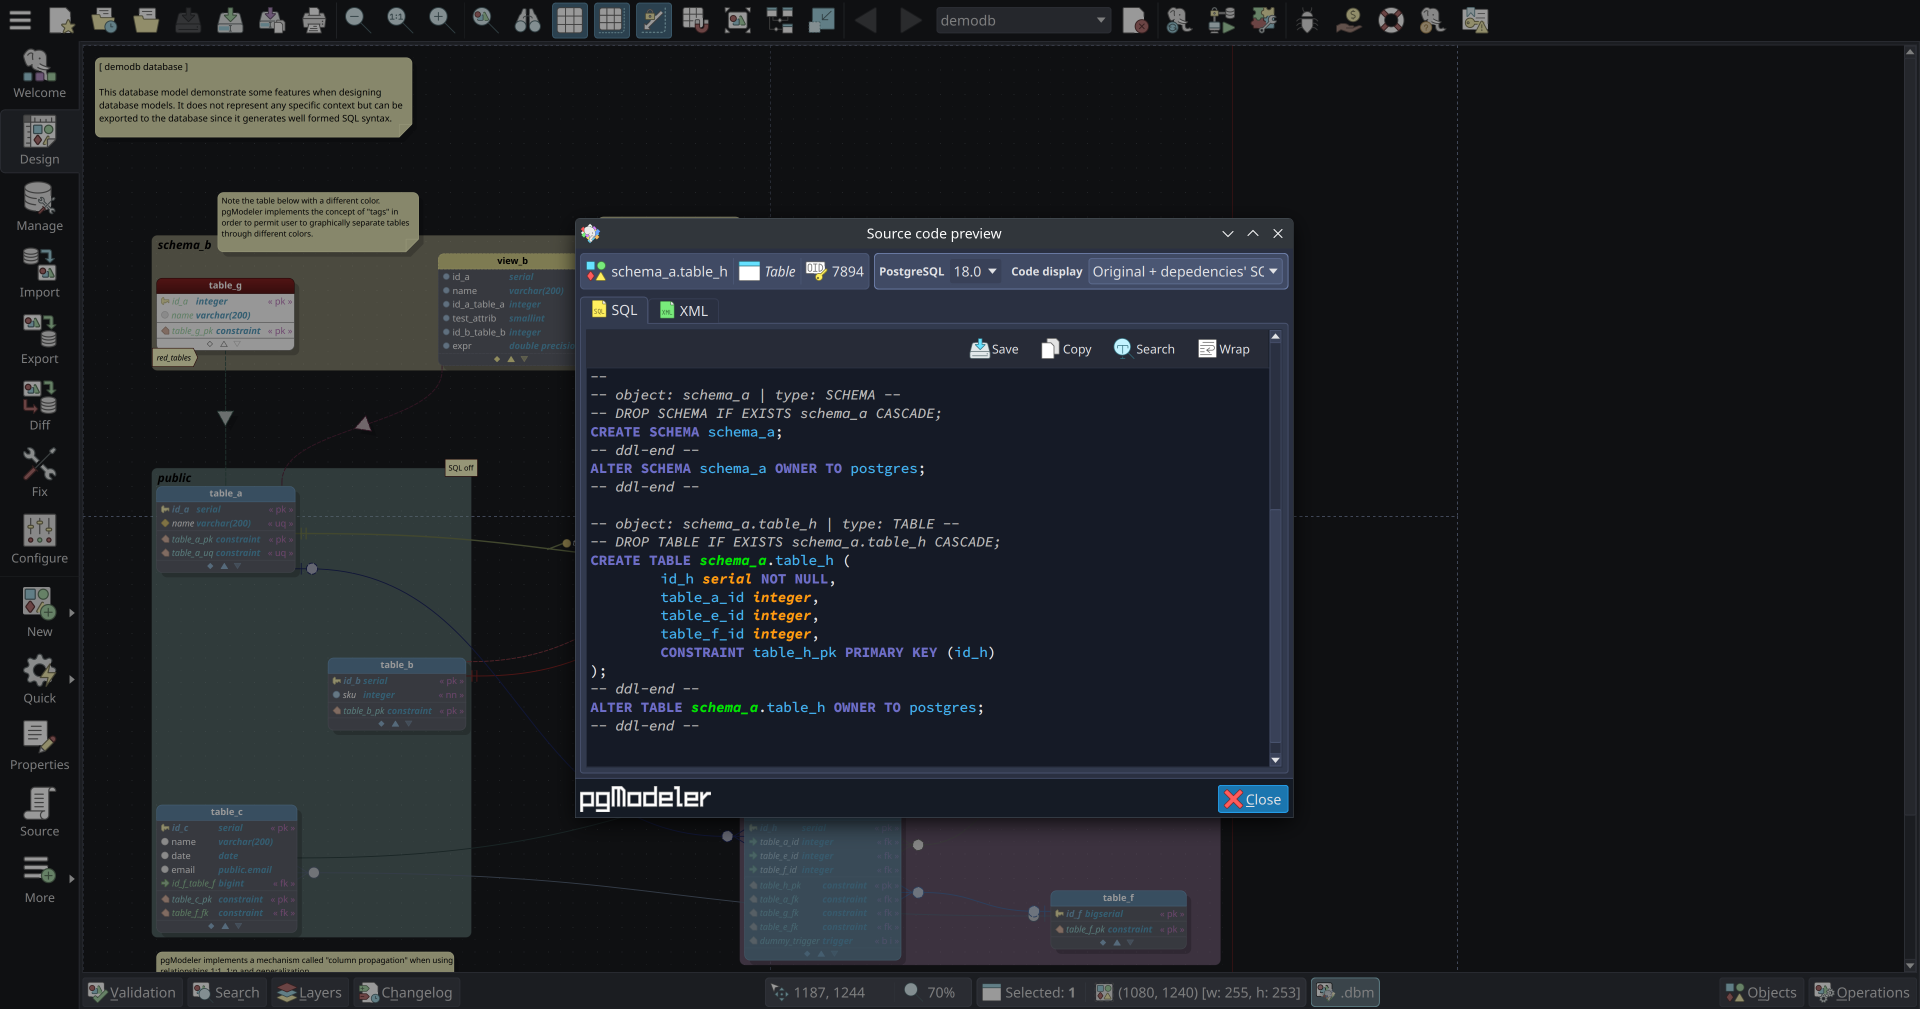Switch to the XML tab

pos(684,310)
